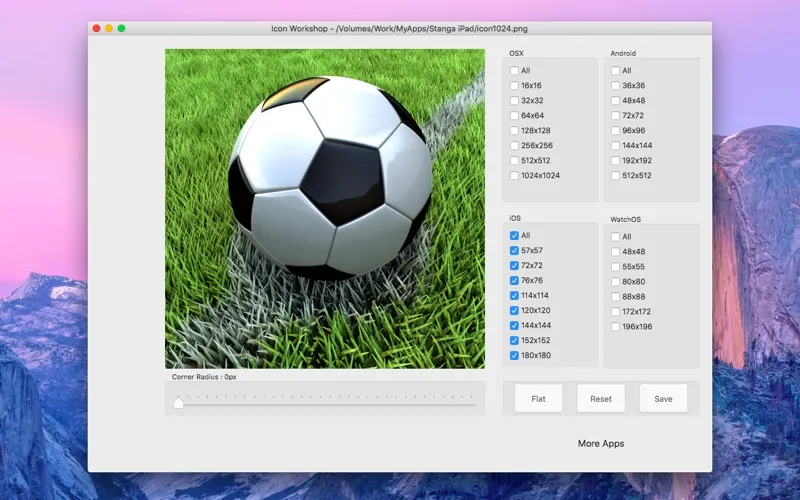This screenshot has height=500, width=800.
Task: Tick the OSX 128x128 checkbox
Action: [515, 131]
